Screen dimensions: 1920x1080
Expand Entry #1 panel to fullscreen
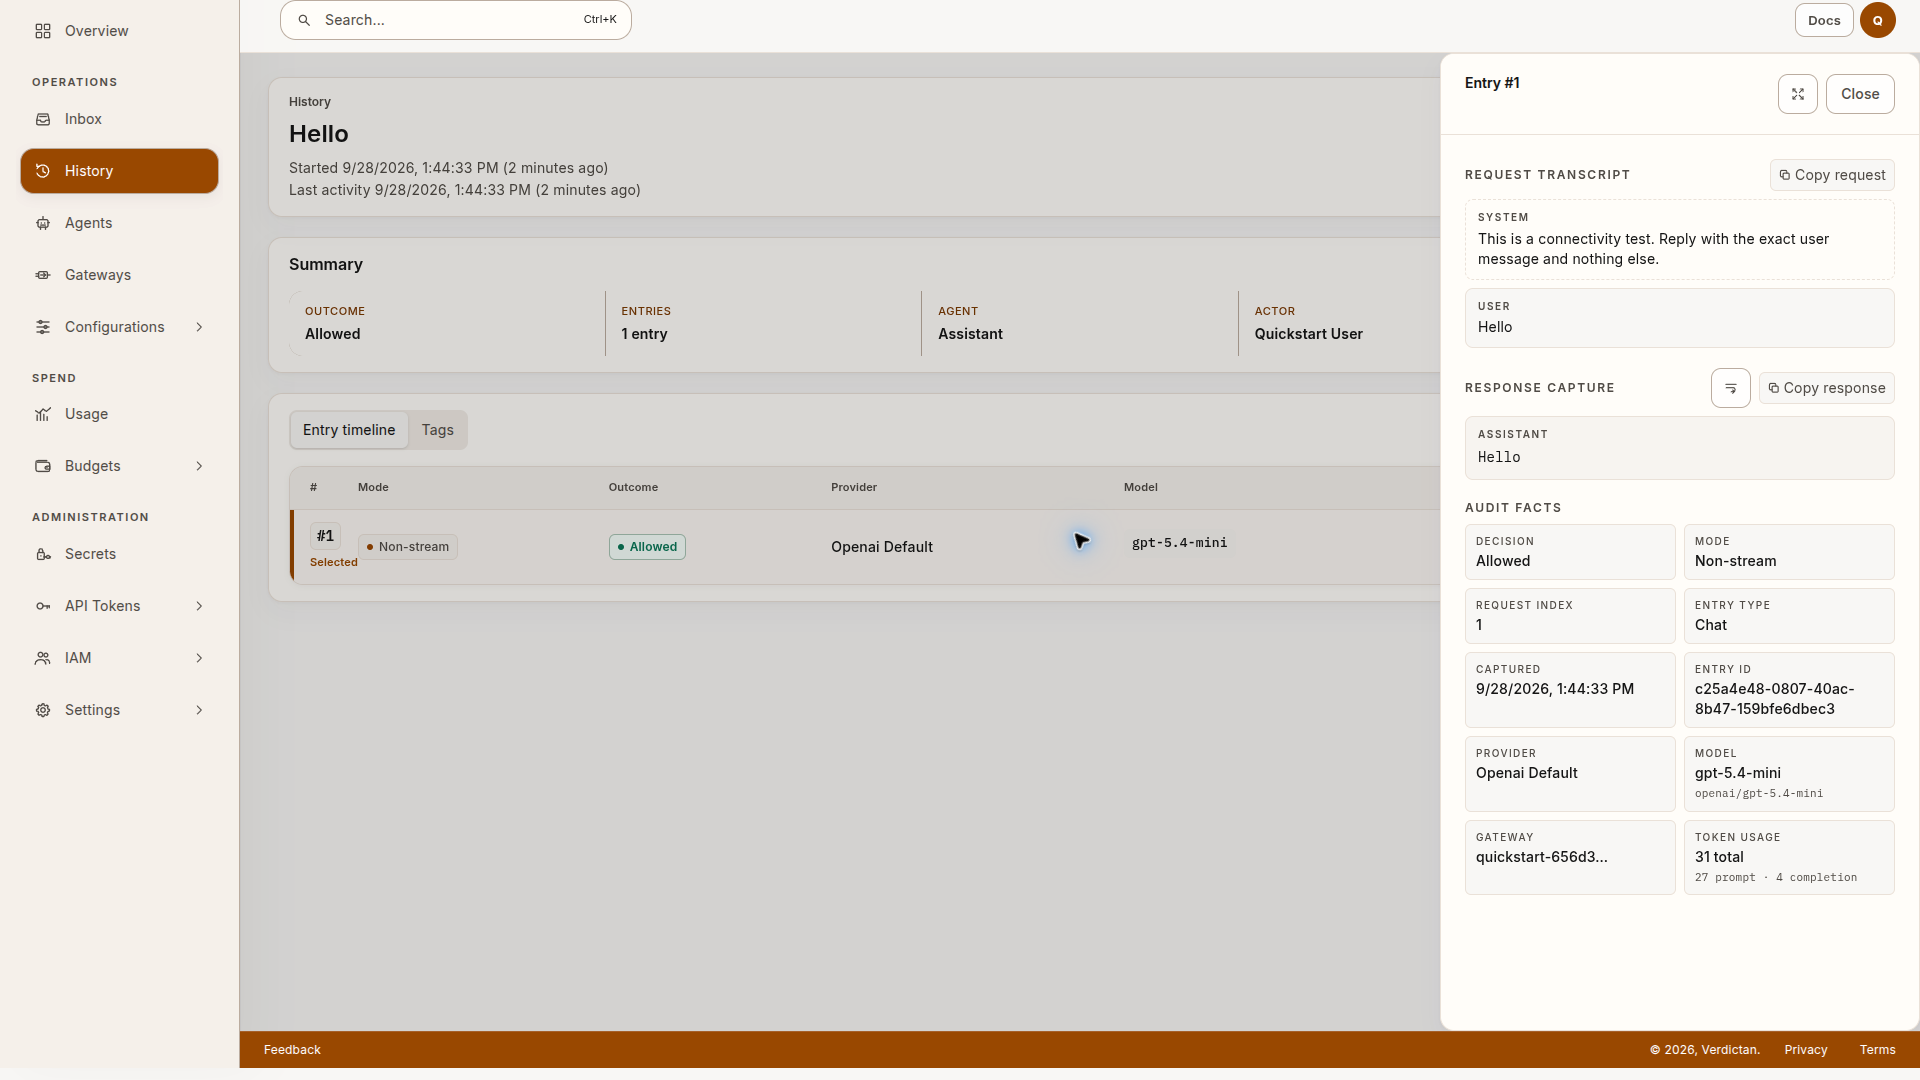pos(1797,94)
